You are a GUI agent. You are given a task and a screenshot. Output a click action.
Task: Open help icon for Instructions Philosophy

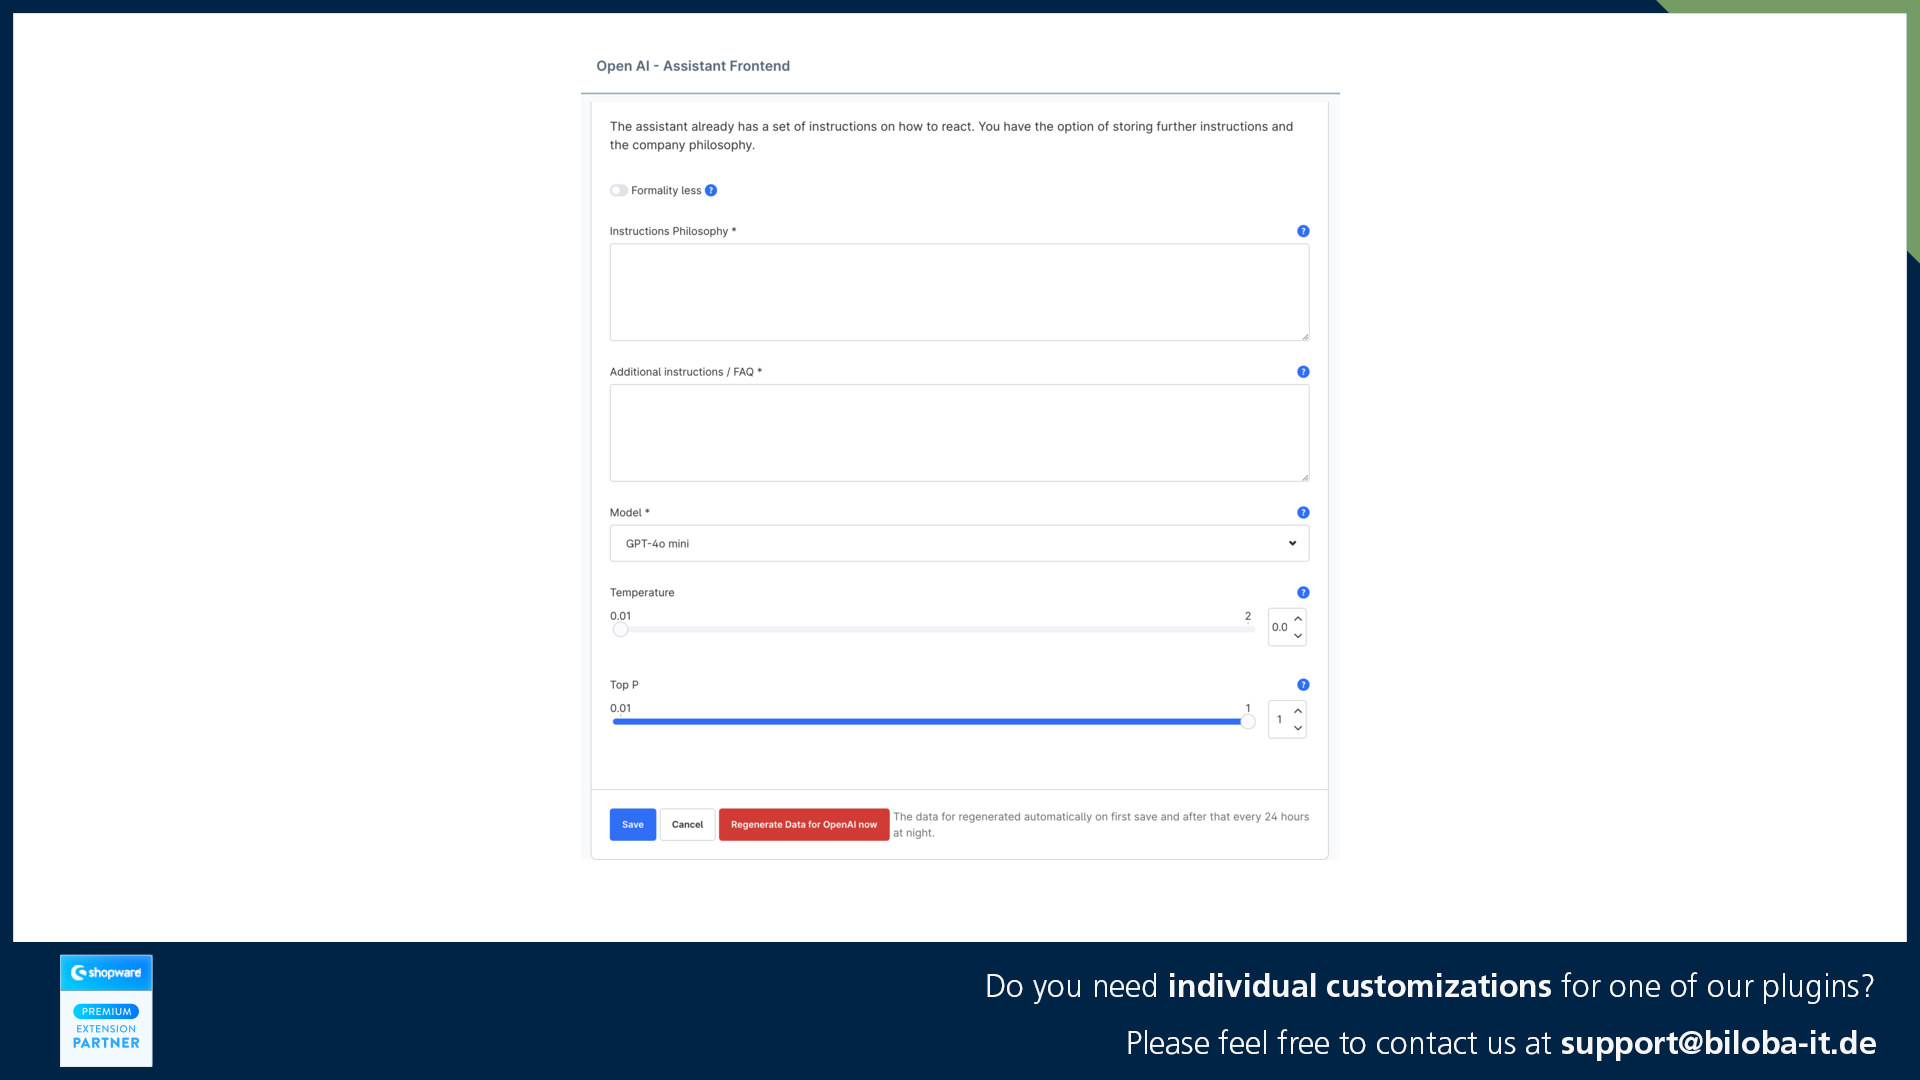[x=1303, y=231]
